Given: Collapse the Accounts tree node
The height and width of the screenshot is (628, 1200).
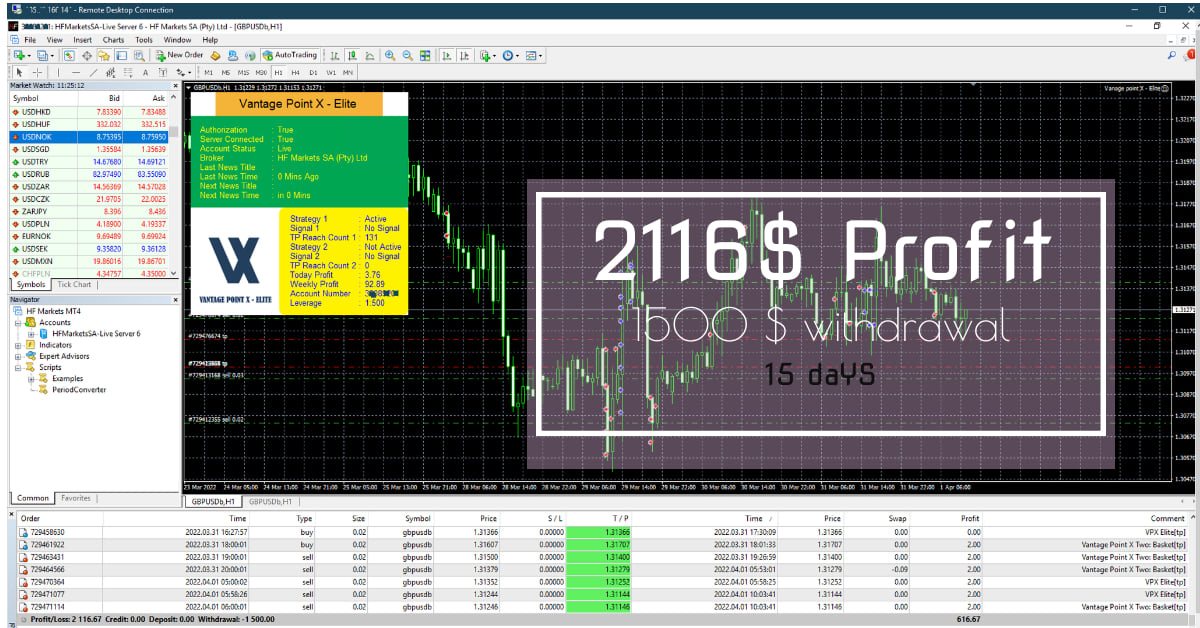Looking at the screenshot, I should point(19,323).
